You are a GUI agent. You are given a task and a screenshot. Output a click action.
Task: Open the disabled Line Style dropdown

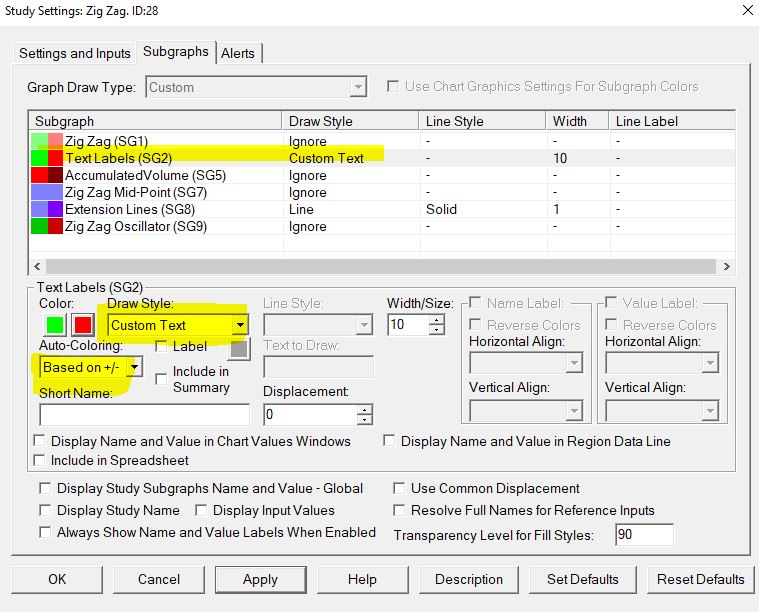pos(318,325)
